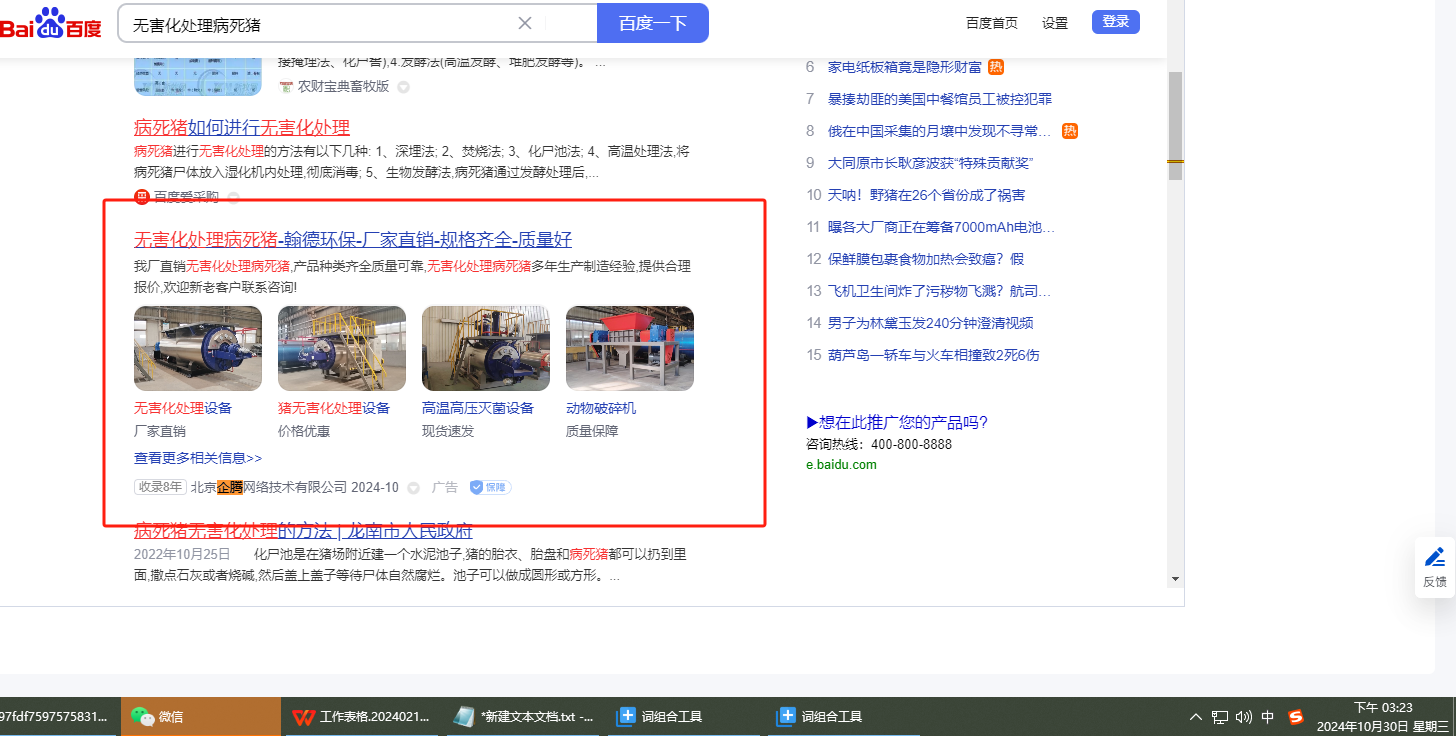
Task: Click 查看更多相关信息>> link
Action: point(198,458)
